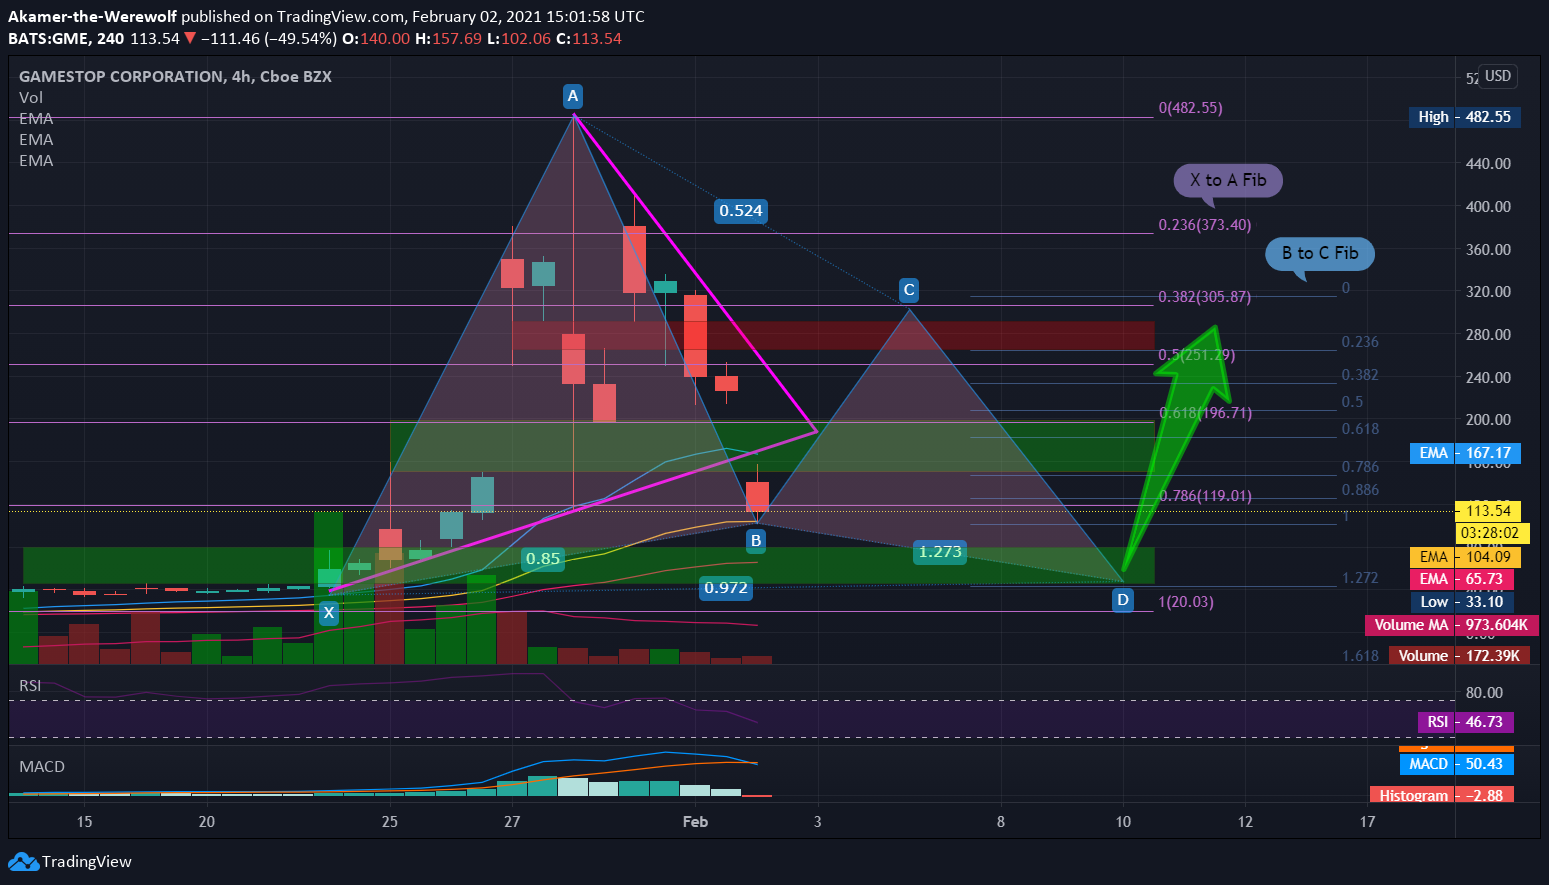Image resolution: width=1549 pixels, height=885 pixels.
Task: Click the RSI pane title
Action: pos(30,686)
